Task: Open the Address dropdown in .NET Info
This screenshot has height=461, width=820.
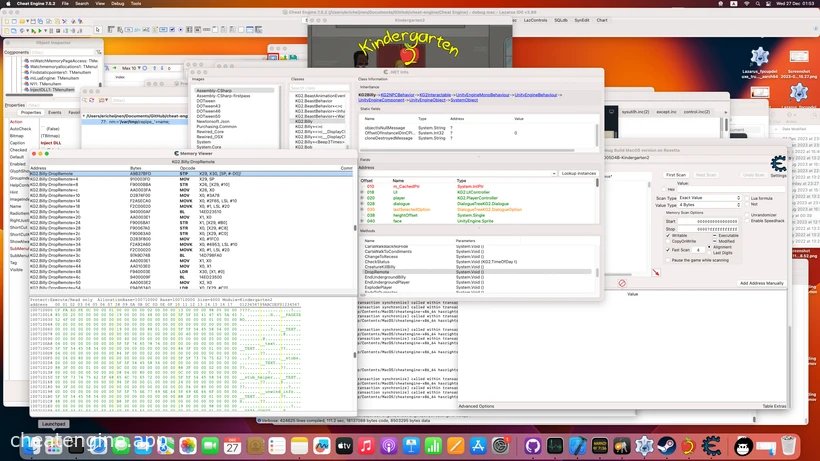Action: pyautogui.click(x=553, y=174)
